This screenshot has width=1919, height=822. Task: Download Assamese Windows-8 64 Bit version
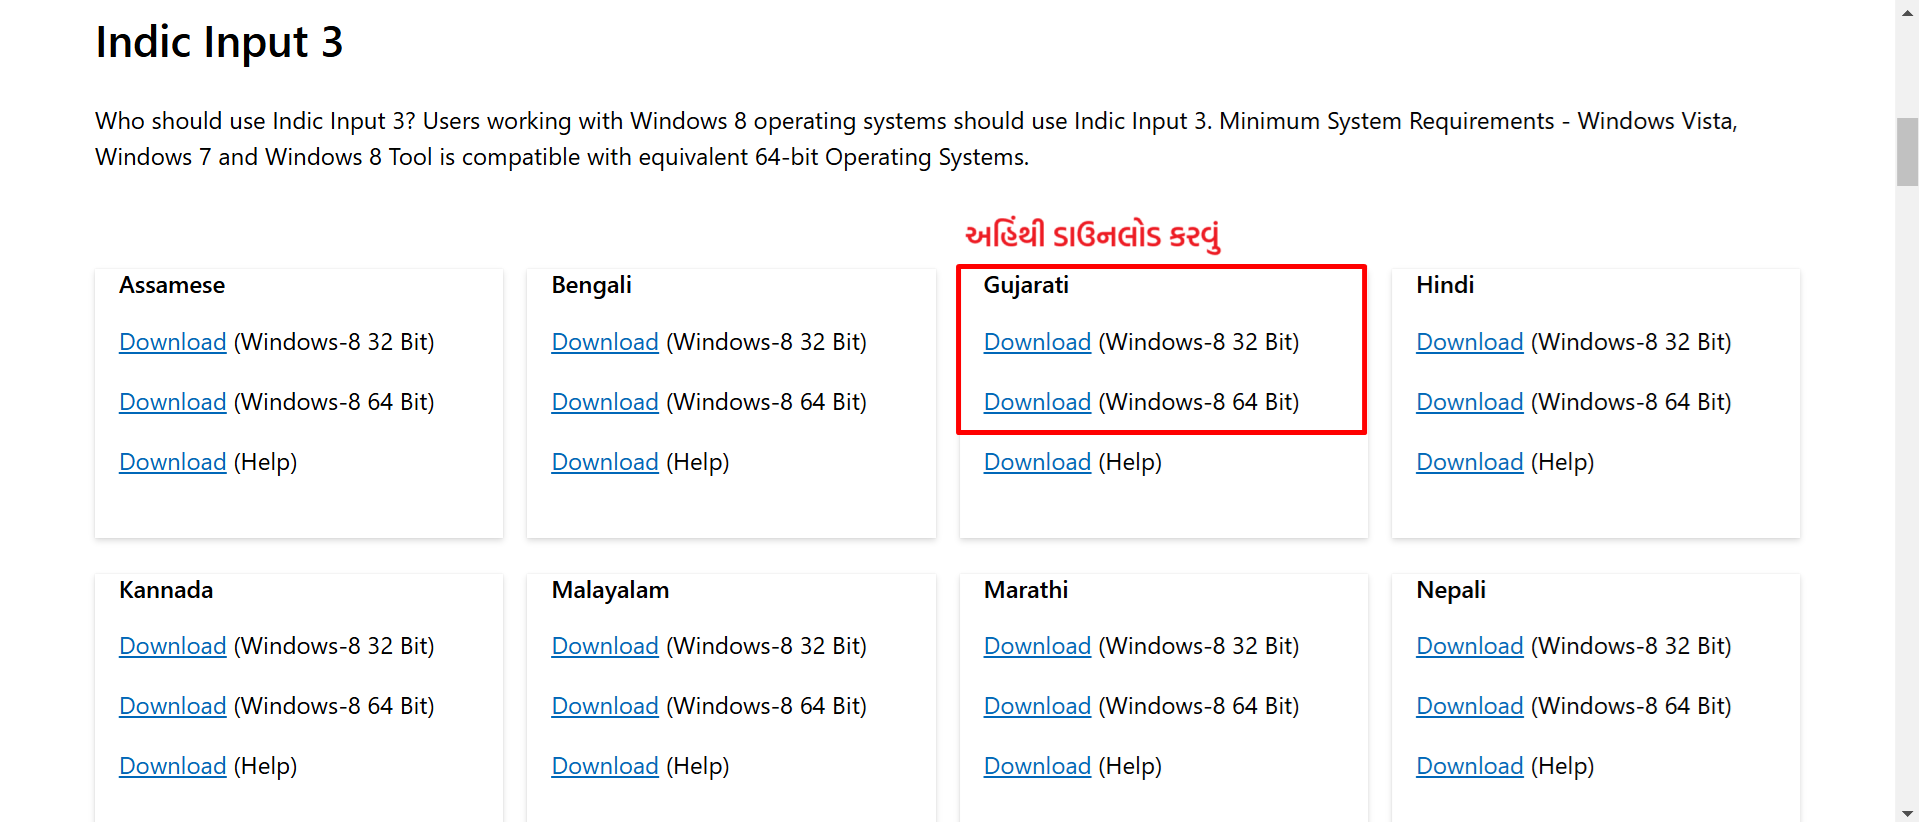point(173,402)
